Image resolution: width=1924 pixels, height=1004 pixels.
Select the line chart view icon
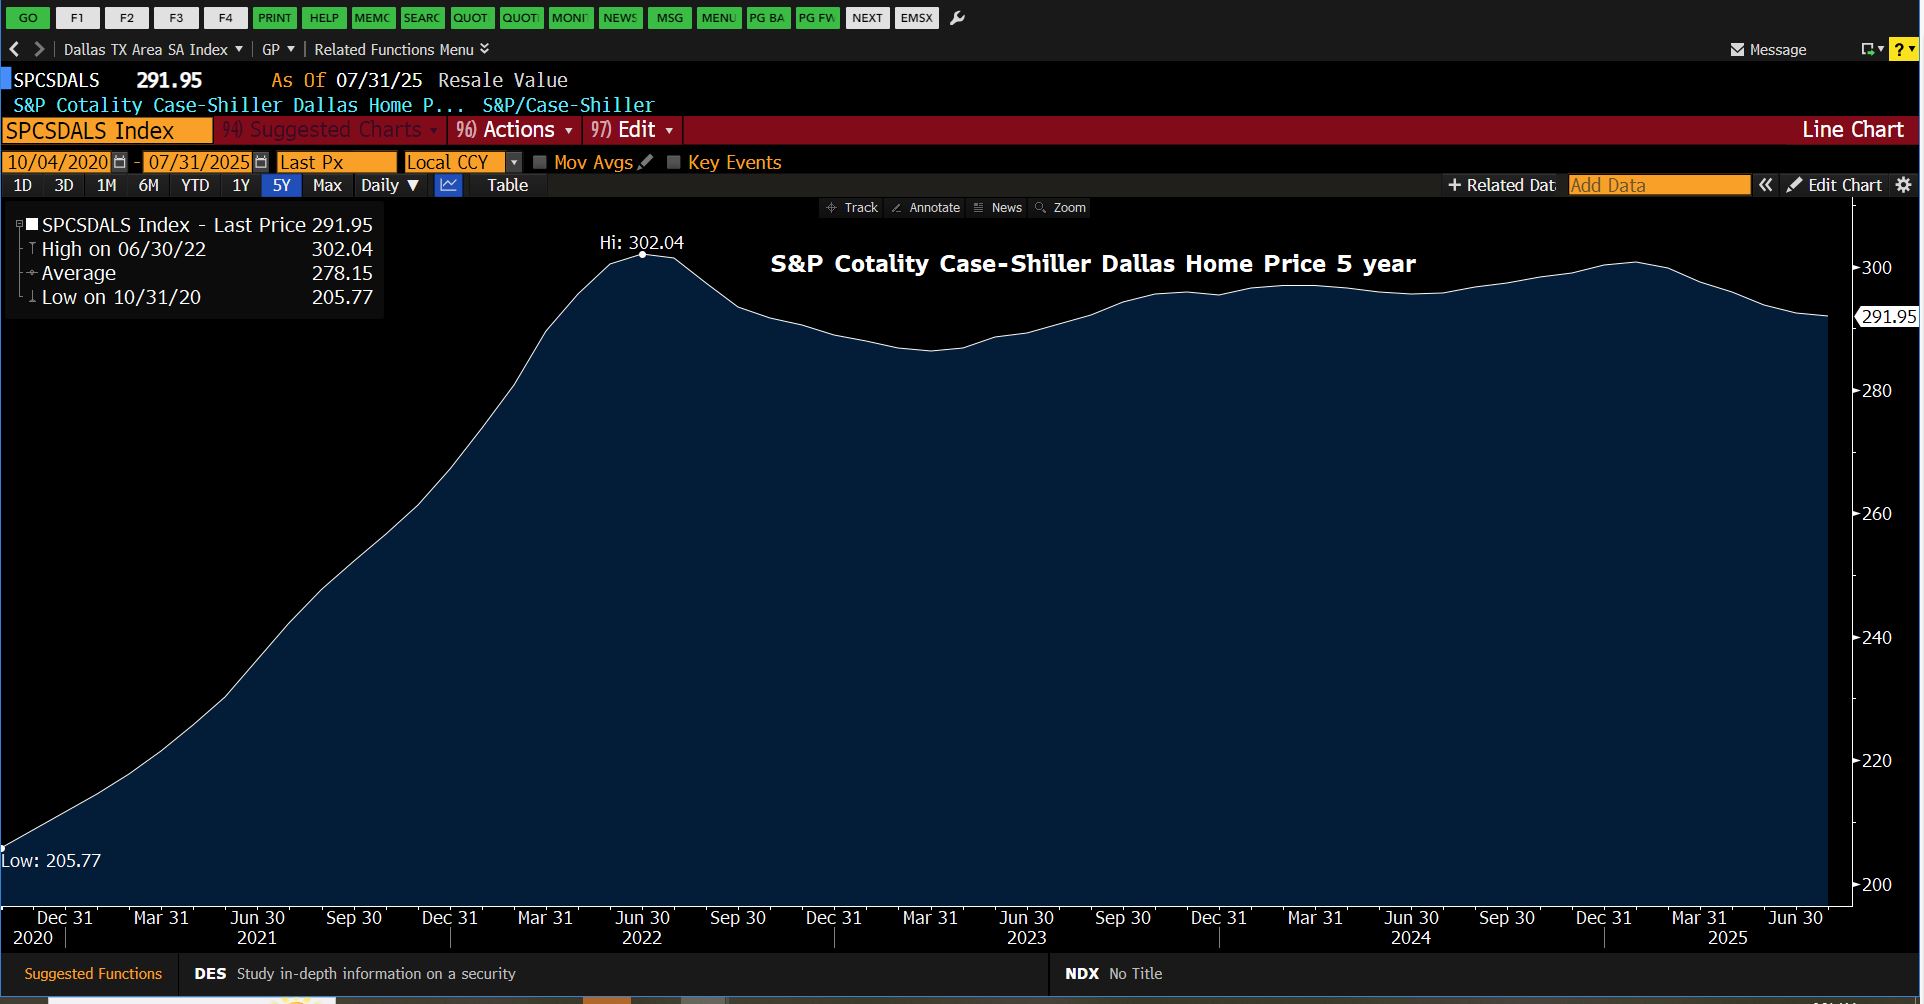click(x=448, y=185)
